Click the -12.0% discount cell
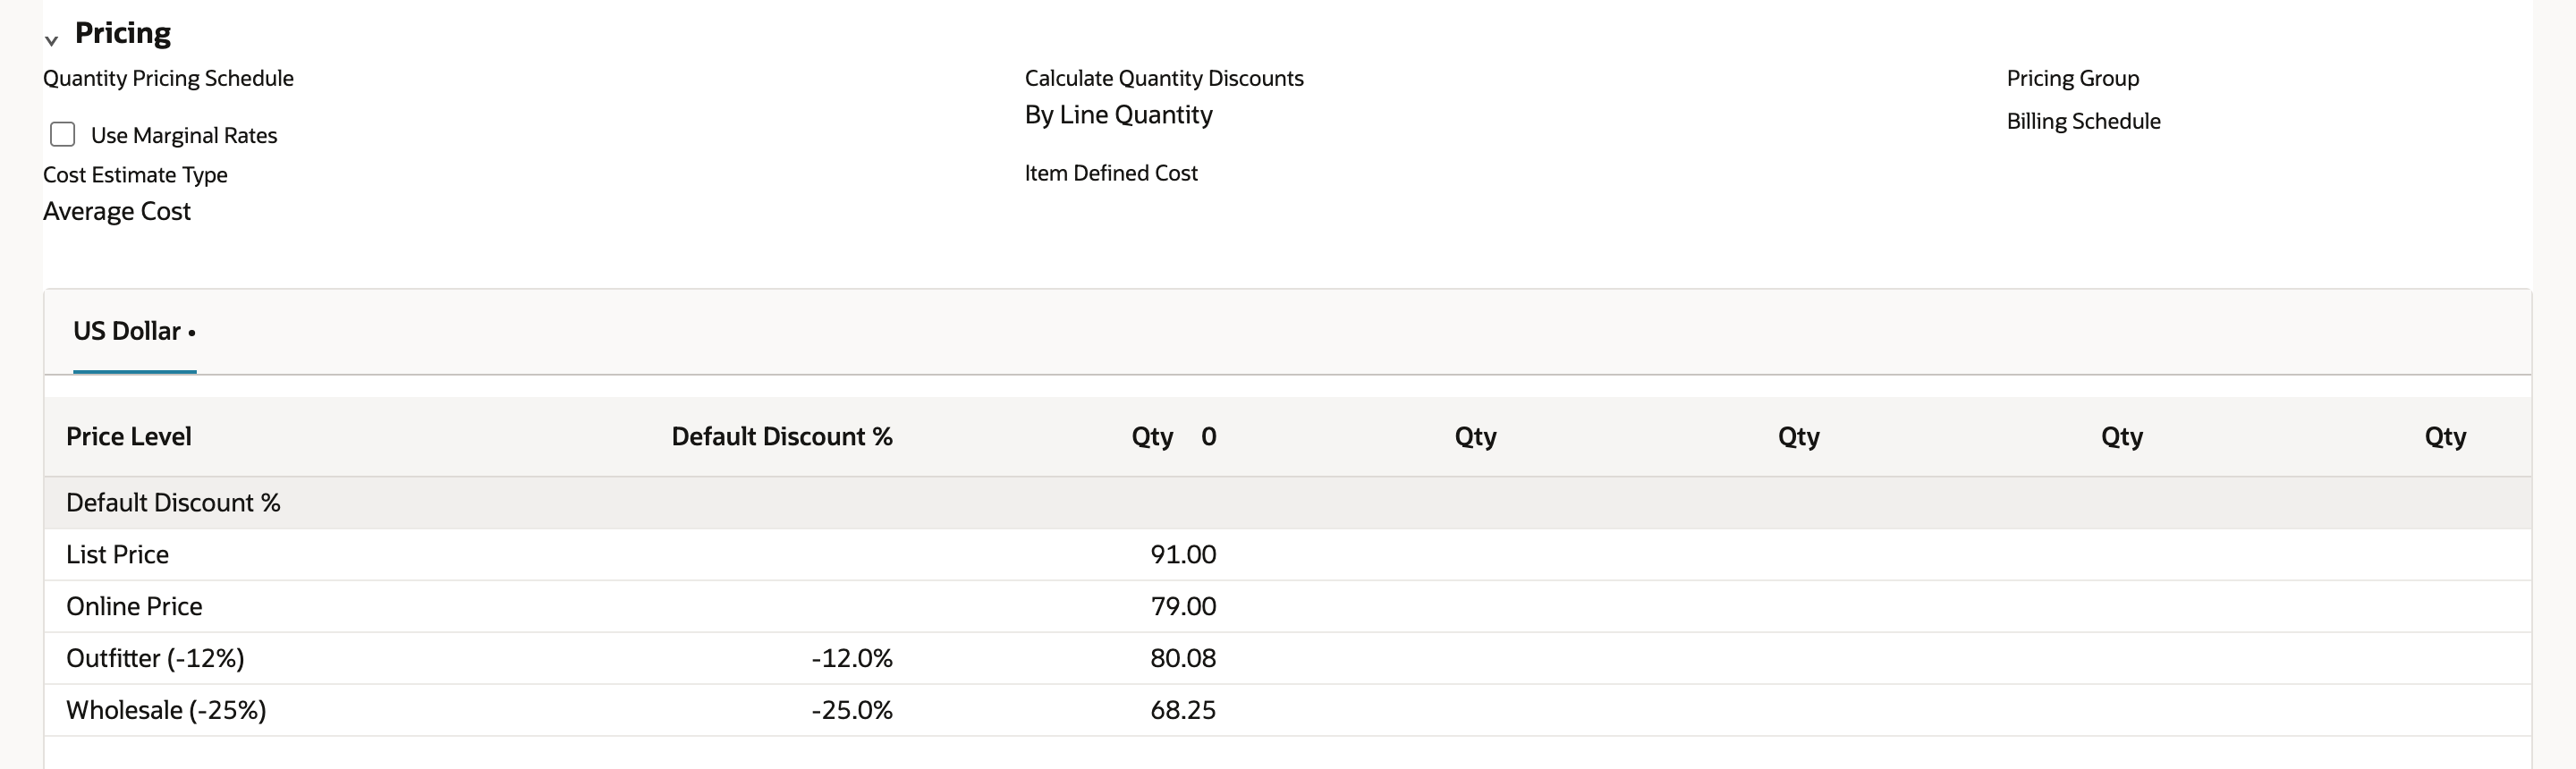 click(x=852, y=659)
